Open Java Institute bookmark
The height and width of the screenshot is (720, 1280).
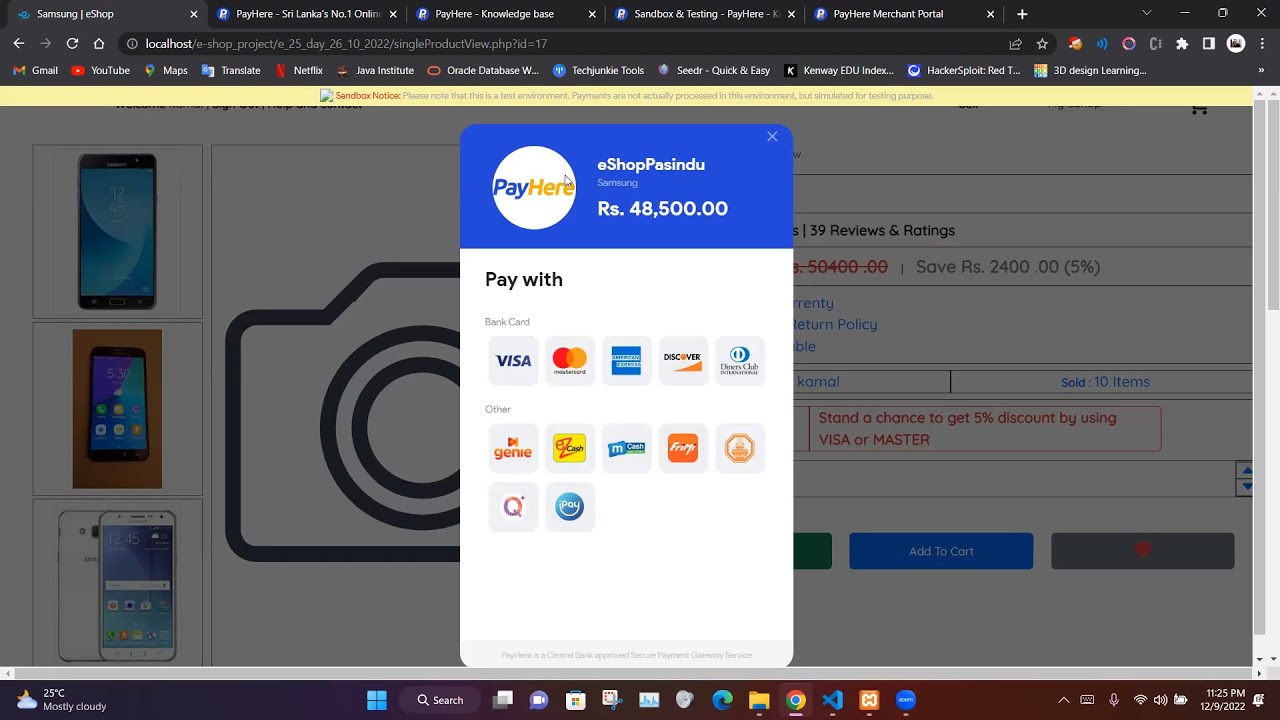(375, 71)
